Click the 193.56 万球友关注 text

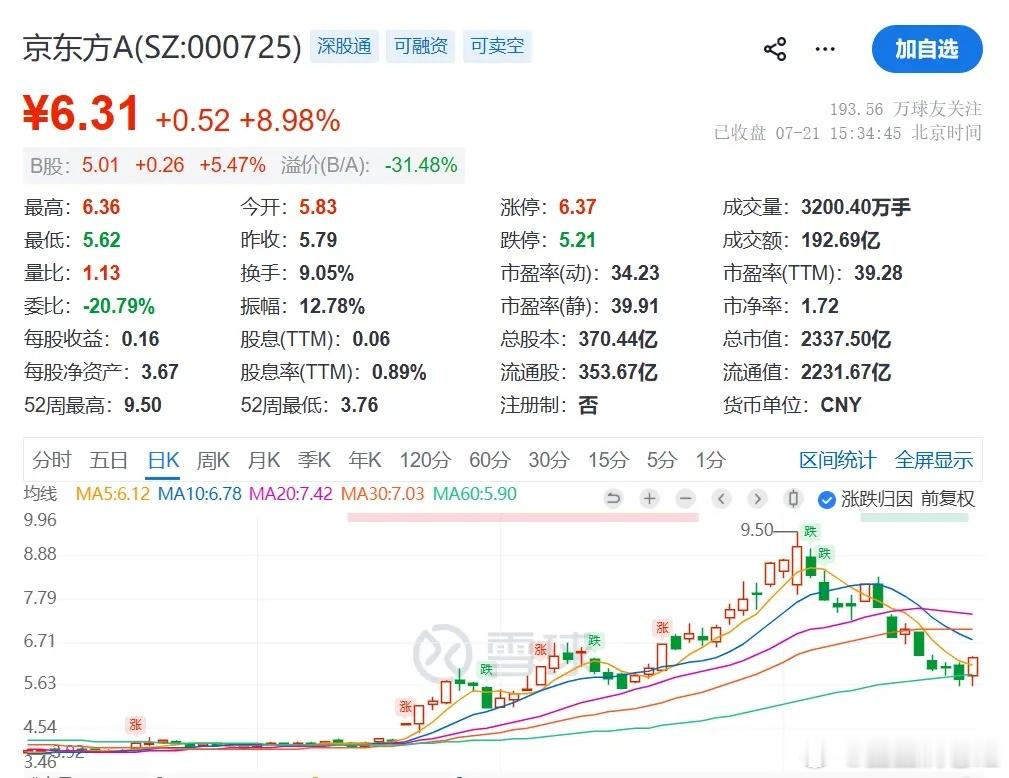pyautogui.click(x=905, y=109)
